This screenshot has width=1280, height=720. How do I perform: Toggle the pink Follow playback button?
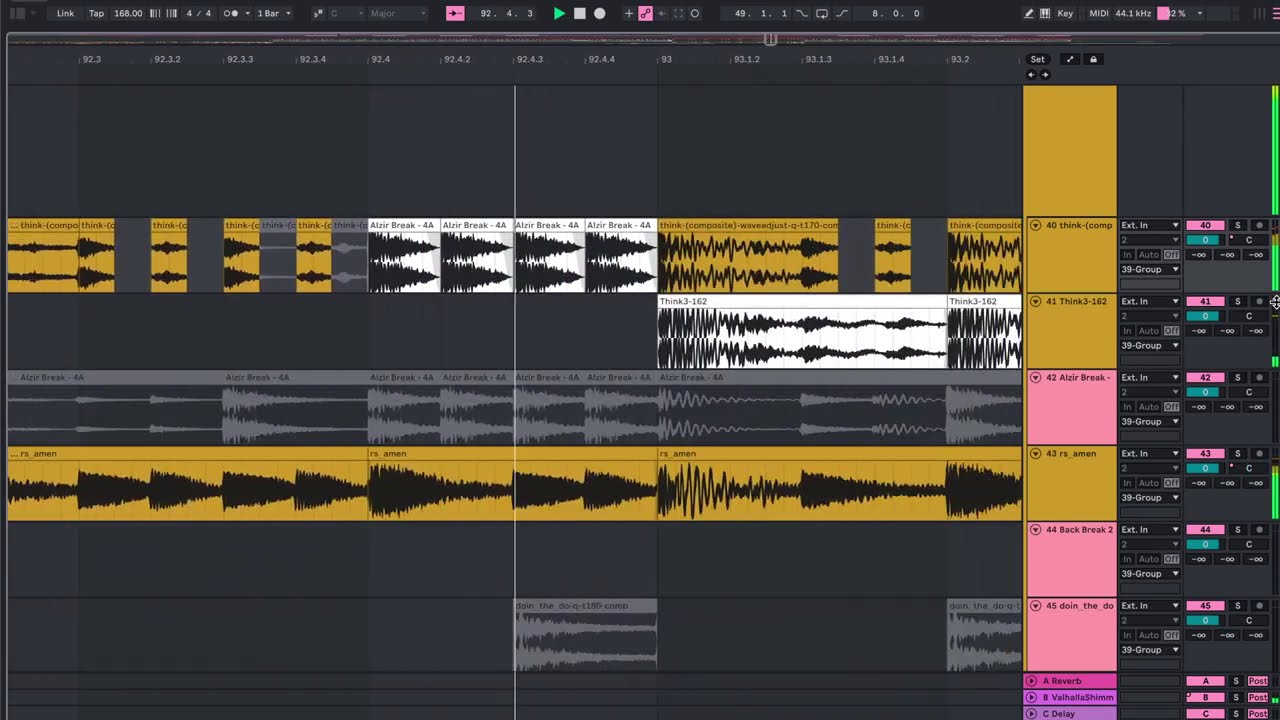point(455,13)
